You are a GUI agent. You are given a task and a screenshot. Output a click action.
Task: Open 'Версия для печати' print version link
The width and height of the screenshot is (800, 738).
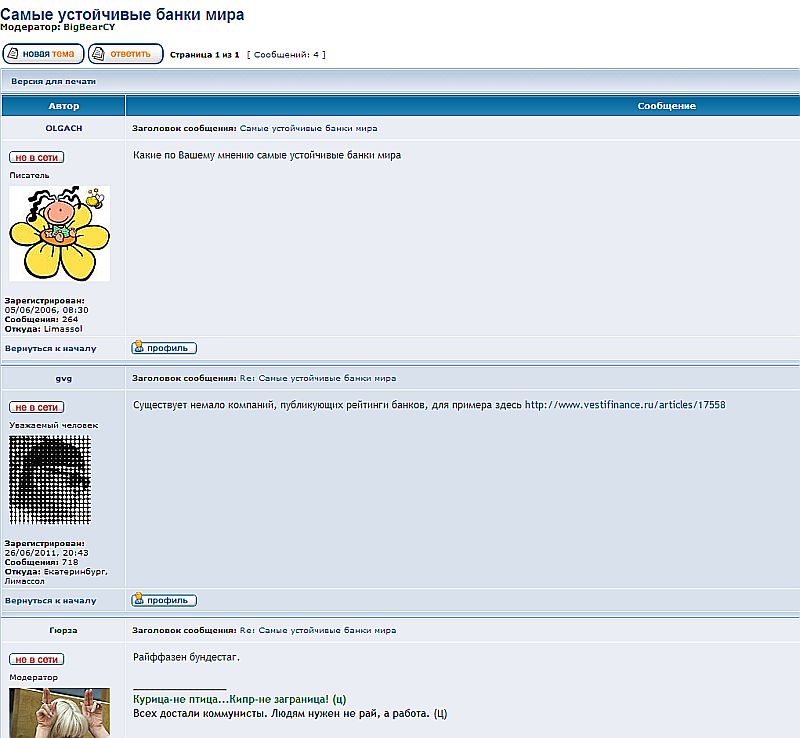[54, 81]
